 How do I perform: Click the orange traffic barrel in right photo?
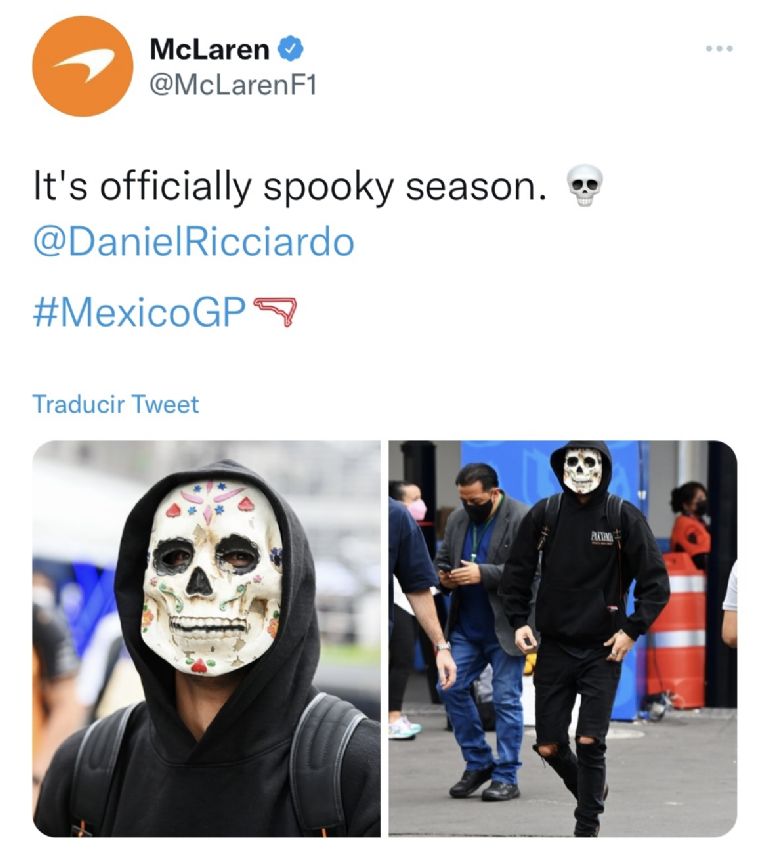(677, 631)
